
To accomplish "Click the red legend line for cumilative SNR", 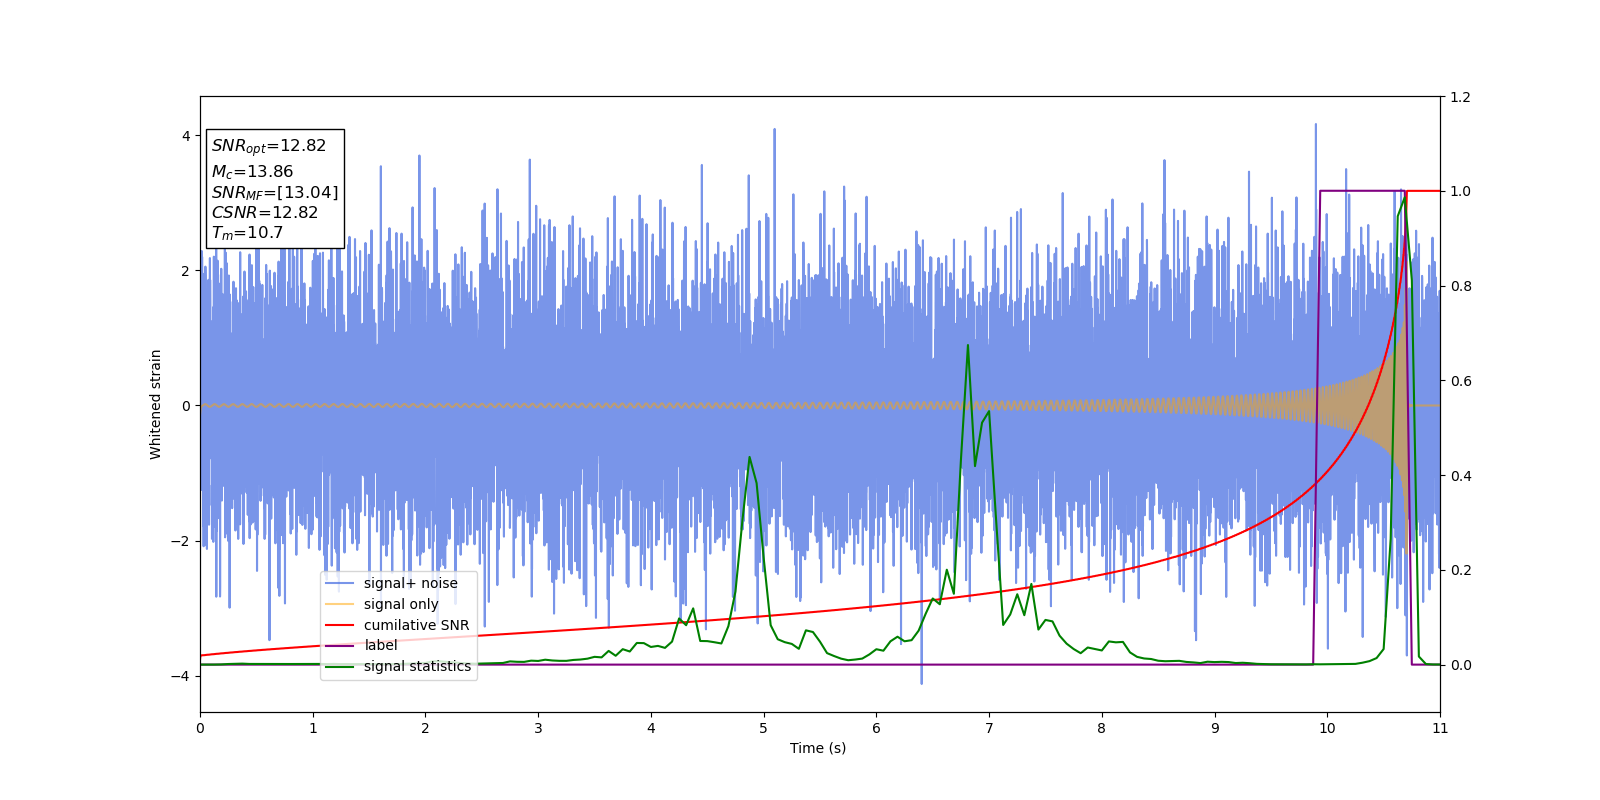I will tap(340, 625).
